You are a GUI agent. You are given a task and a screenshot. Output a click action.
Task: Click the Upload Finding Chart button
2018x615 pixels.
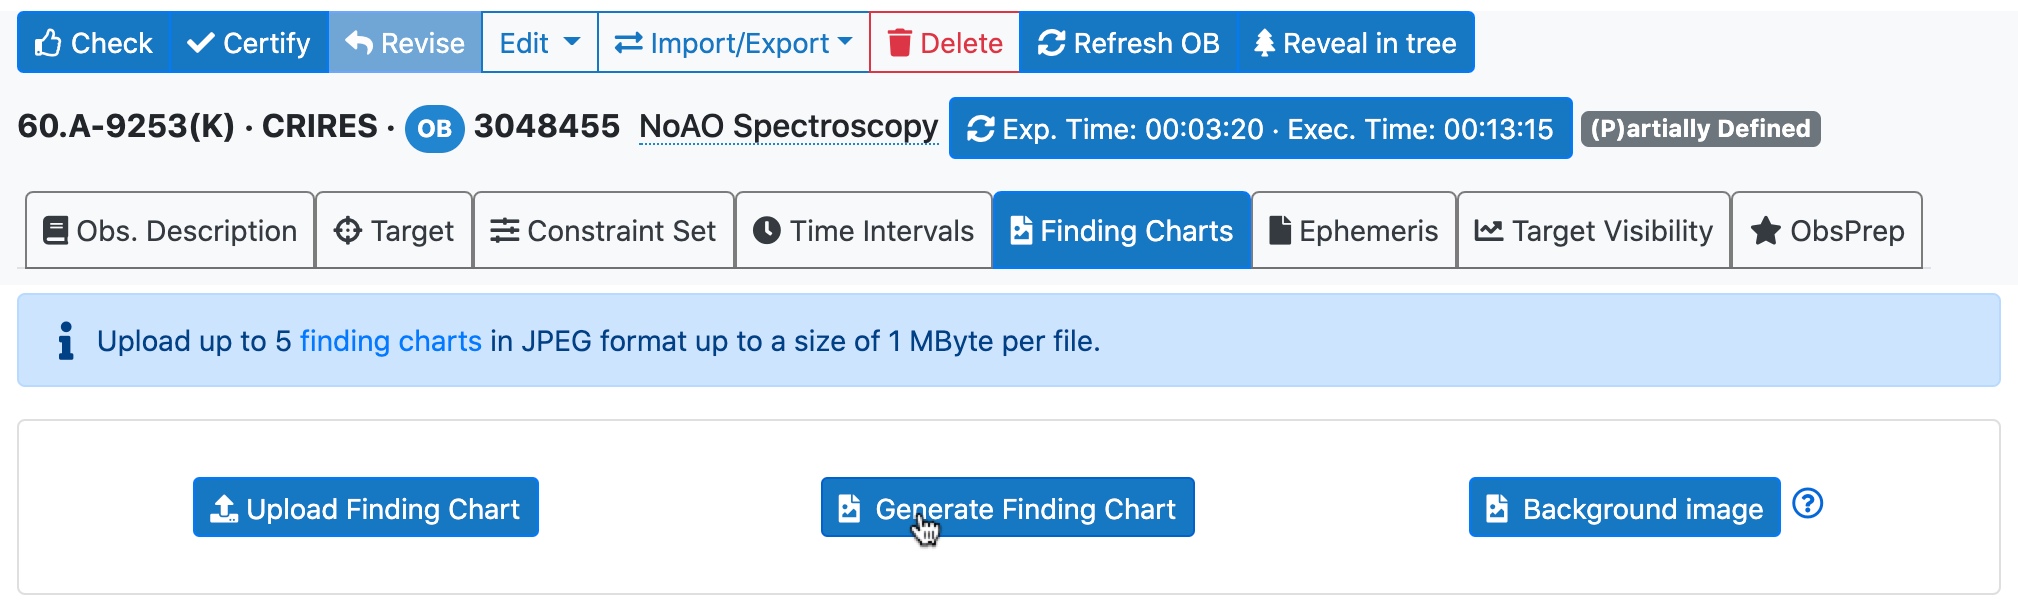point(366,508)
